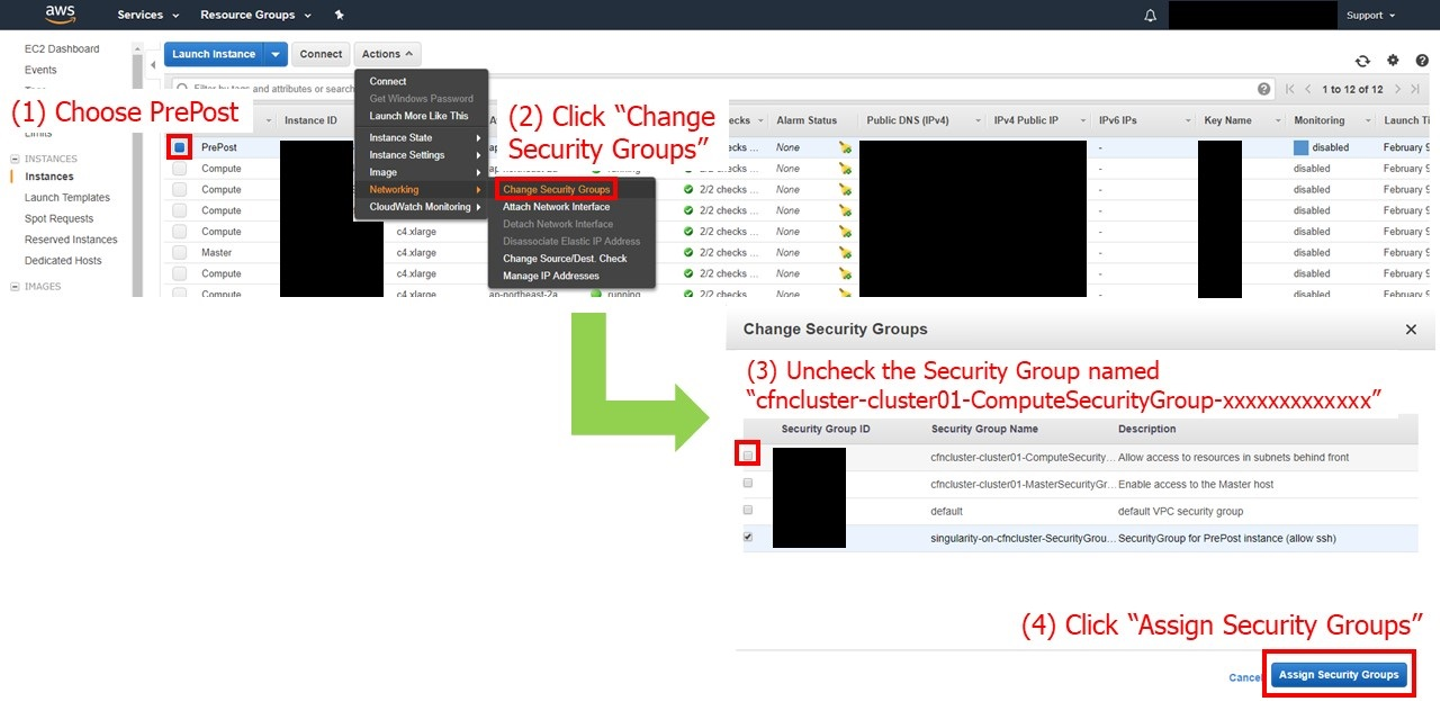
Task: Open the Launch Instance dropdown arrow
Action: [x=276, y=54]
